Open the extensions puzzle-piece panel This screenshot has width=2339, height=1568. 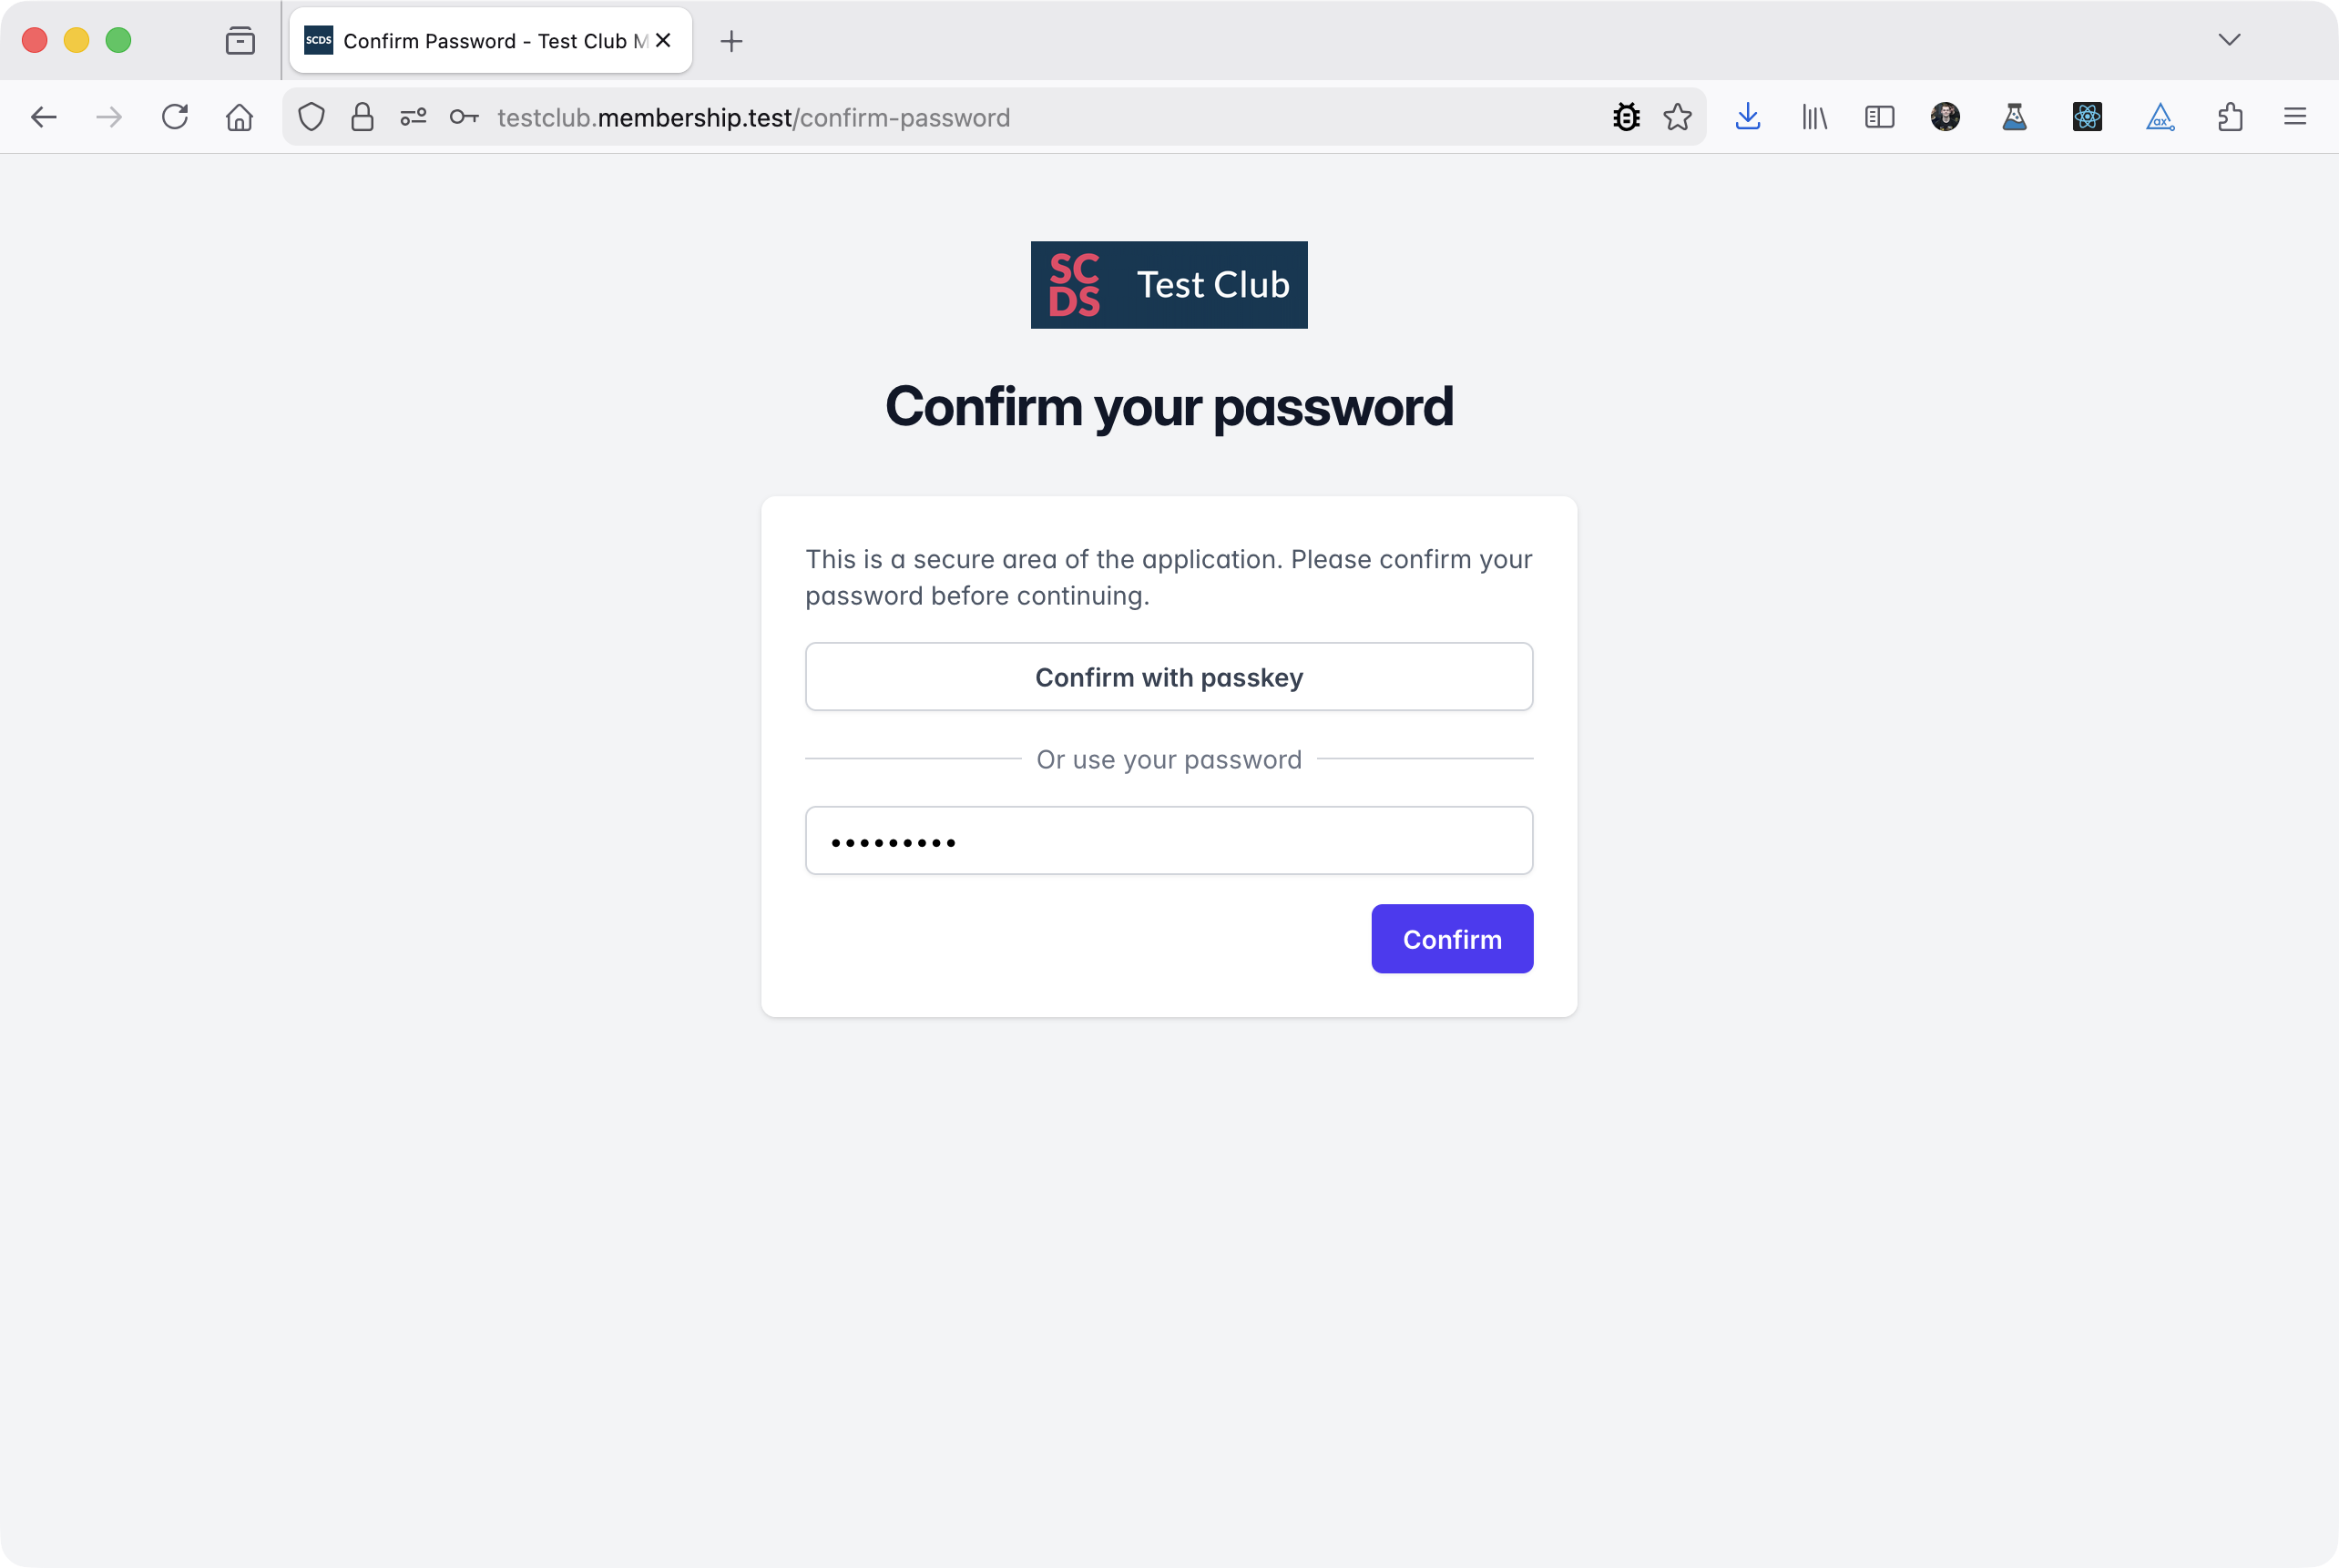(2229, 117)
